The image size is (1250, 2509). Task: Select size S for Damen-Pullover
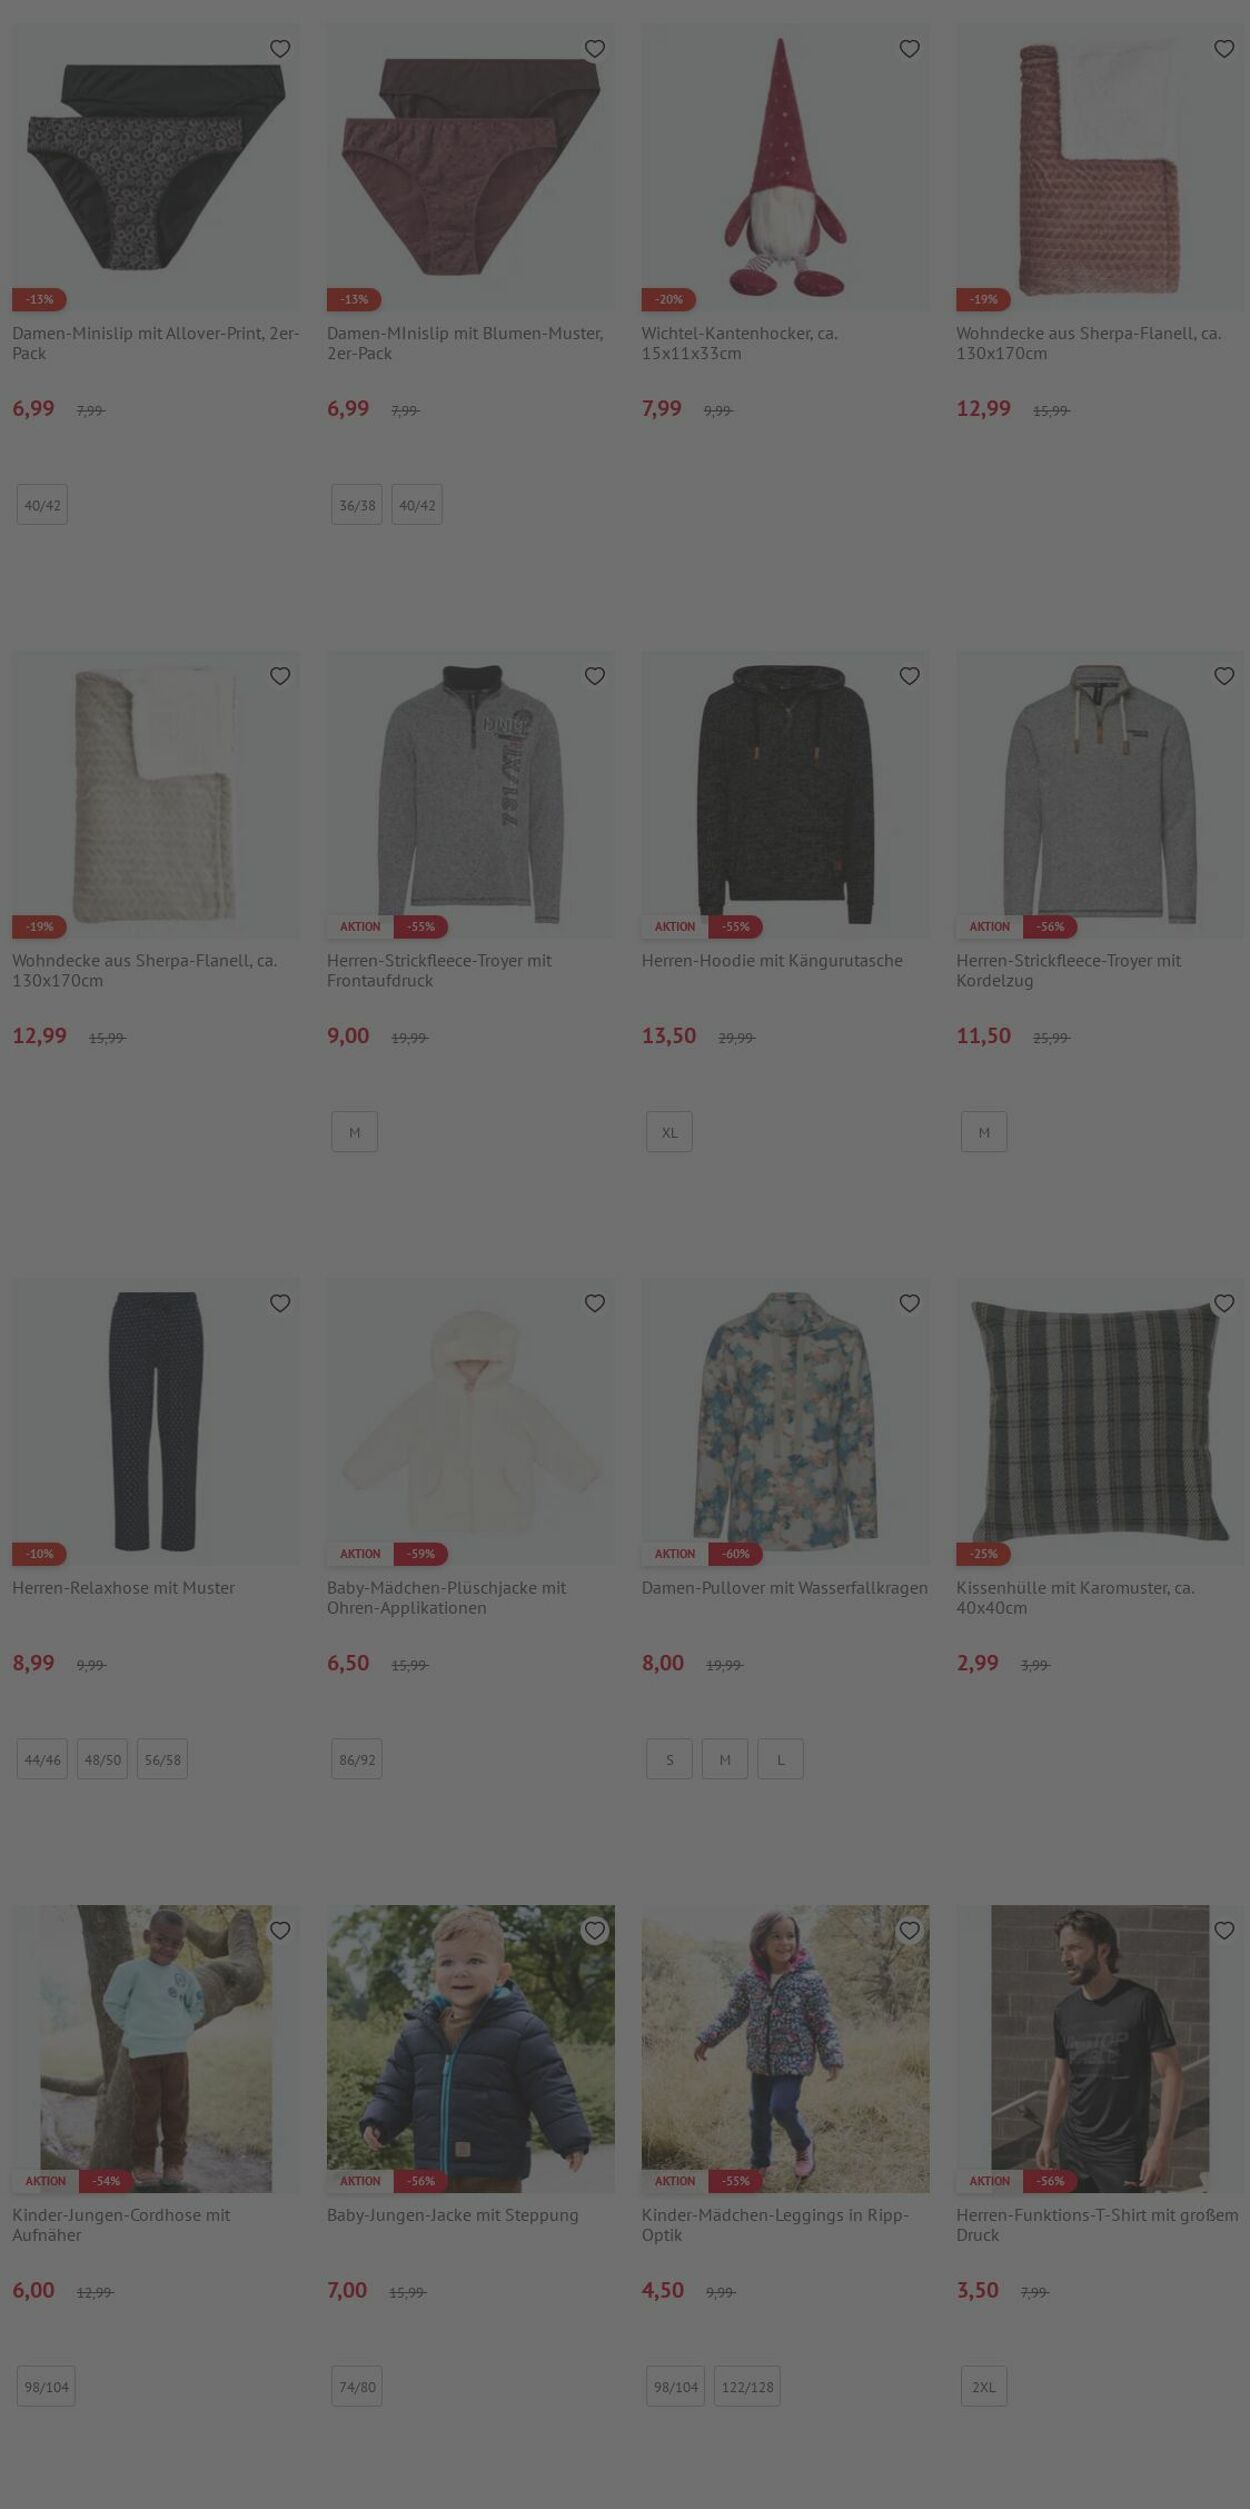[669, 1759]
